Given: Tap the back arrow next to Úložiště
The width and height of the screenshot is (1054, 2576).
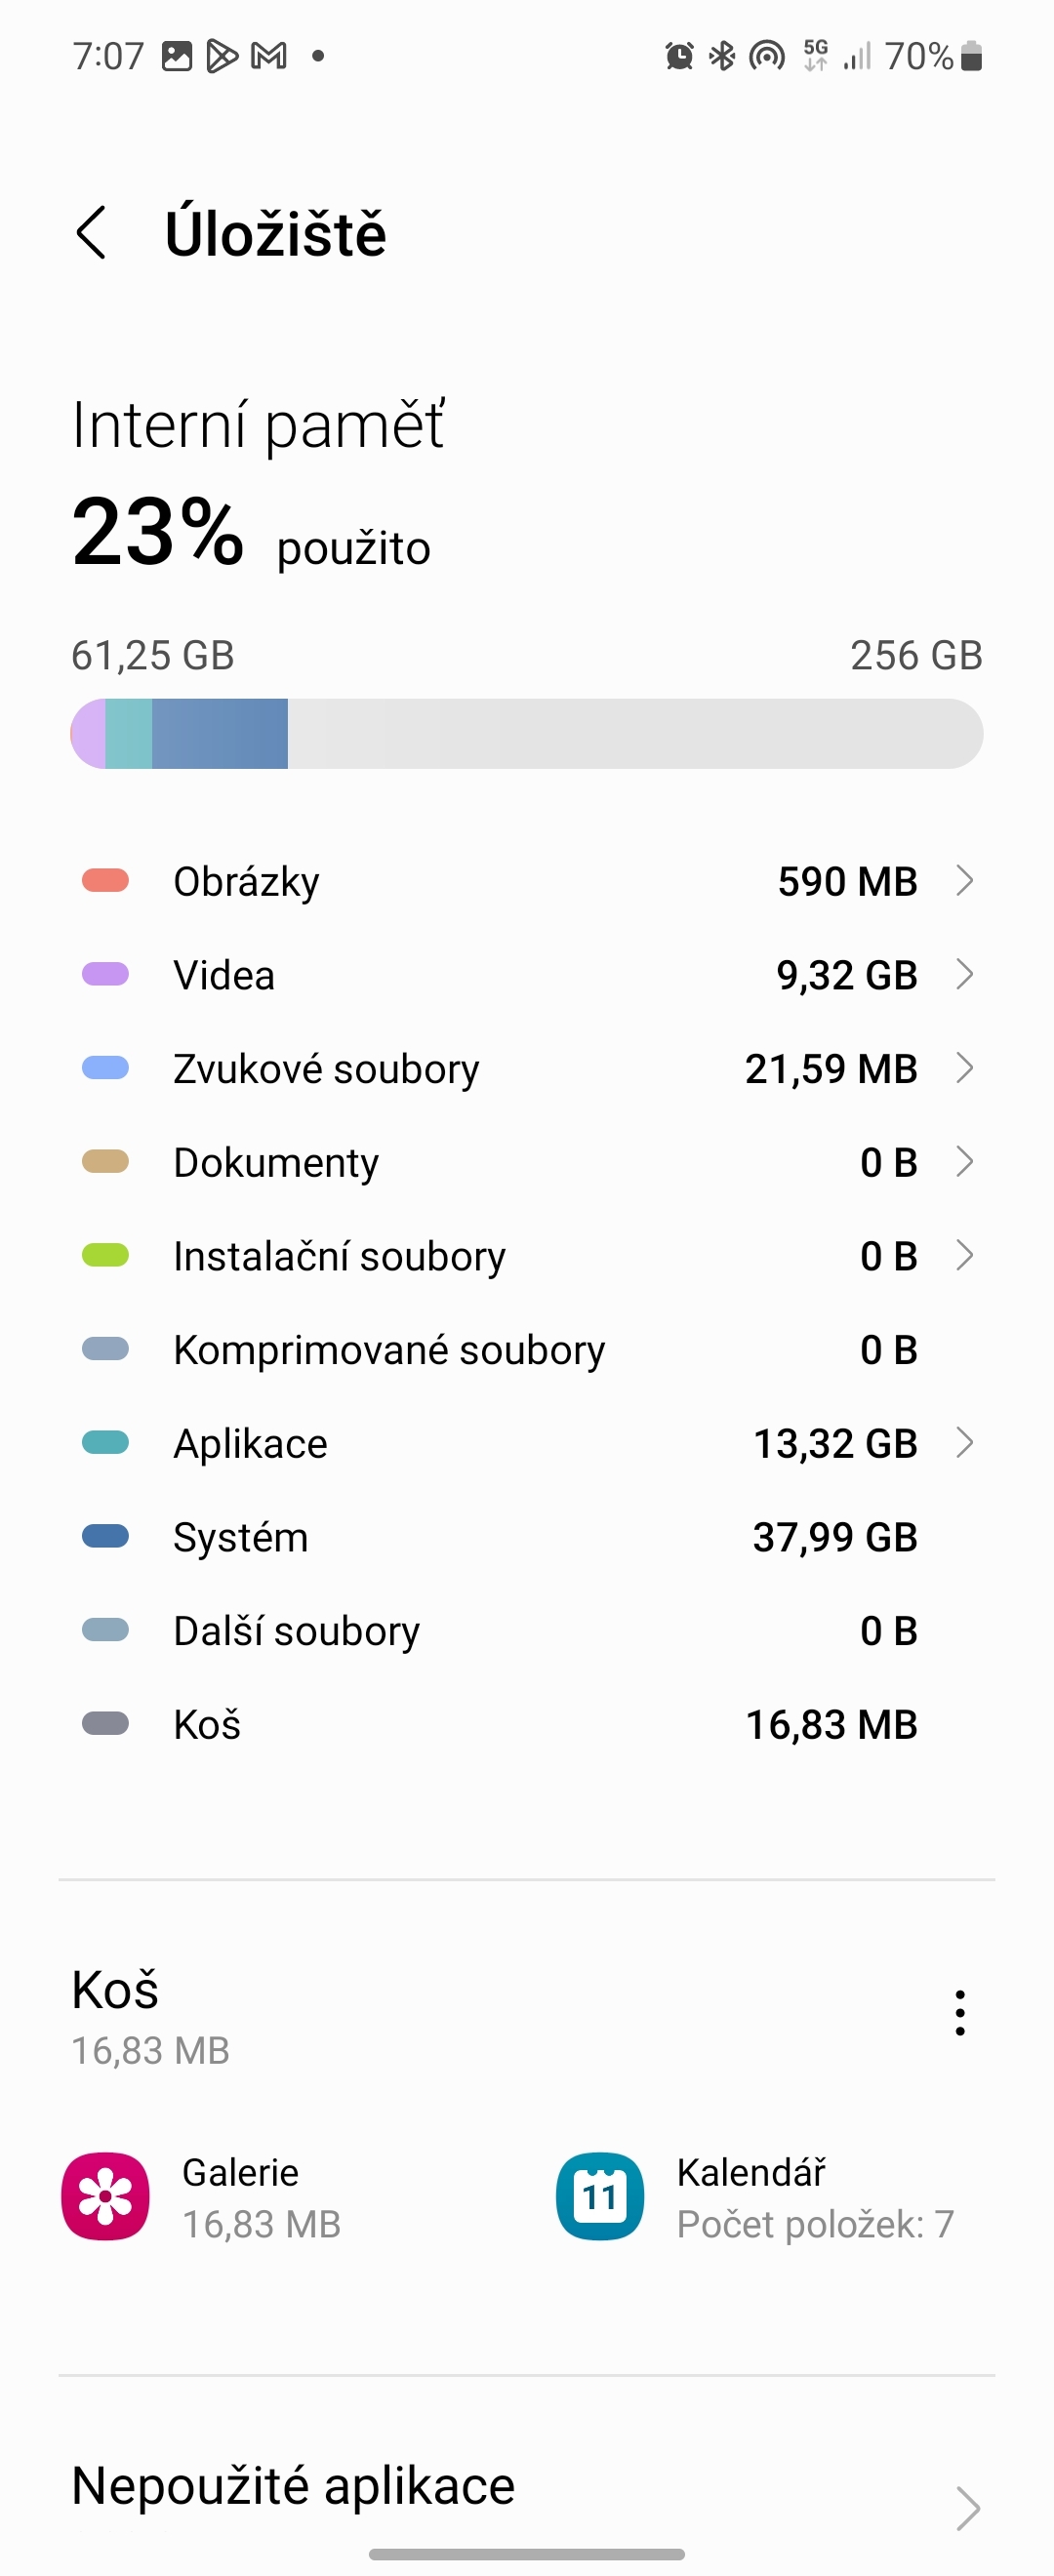Looking at the screenshot, I should 92,233.
